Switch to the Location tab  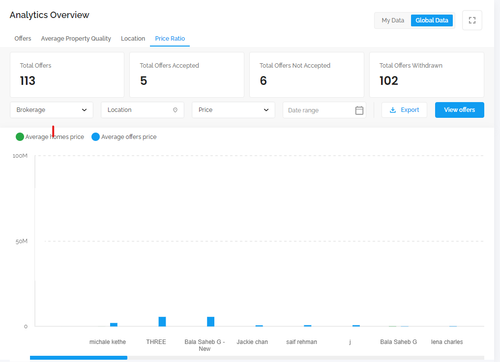click(x=133, y=38)
